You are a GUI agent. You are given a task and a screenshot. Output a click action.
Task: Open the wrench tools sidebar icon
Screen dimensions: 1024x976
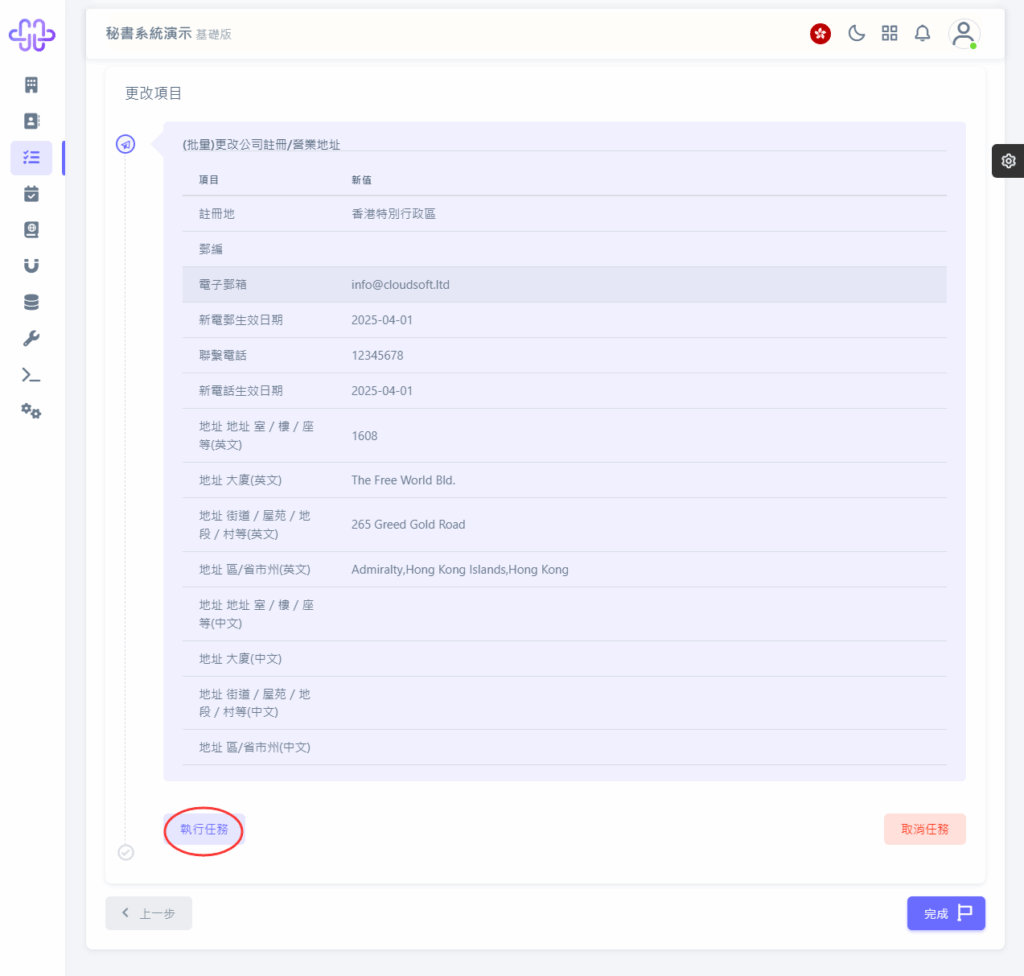tap(31, 338)
